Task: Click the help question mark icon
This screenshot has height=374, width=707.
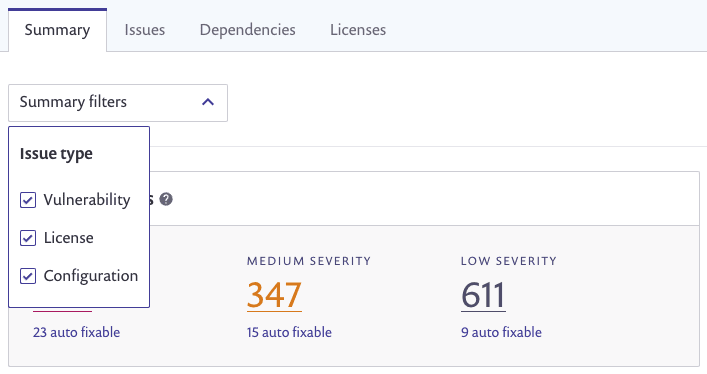Action: [166, 199]
